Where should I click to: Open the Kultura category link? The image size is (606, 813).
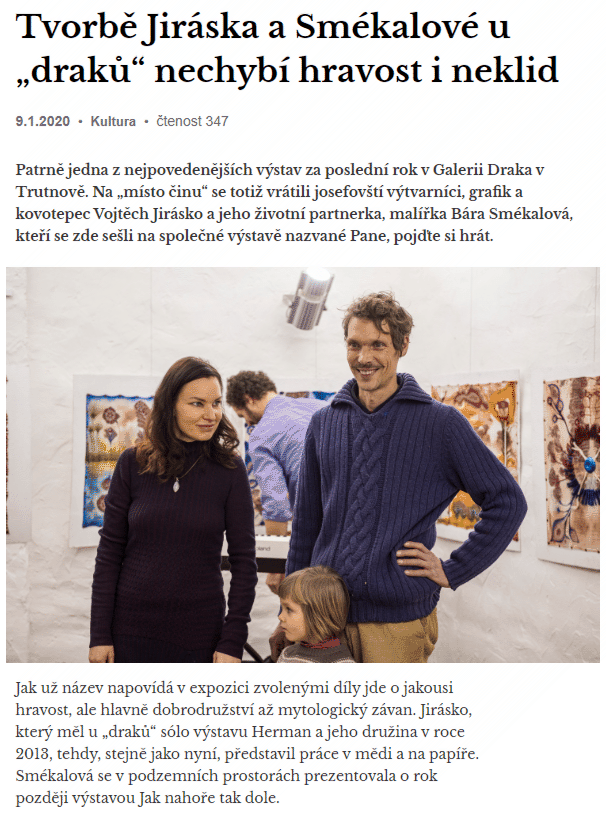coord(113,121)
